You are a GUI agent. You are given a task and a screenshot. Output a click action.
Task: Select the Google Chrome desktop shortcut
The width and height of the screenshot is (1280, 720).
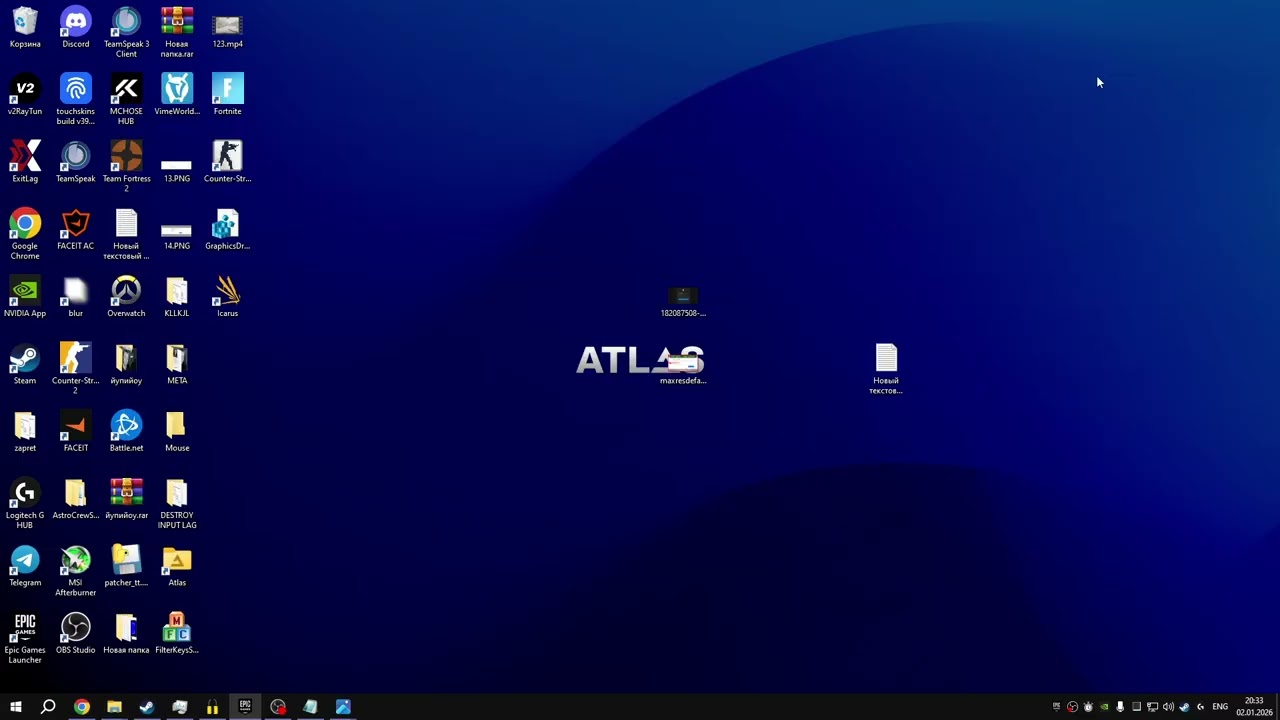click(x=25, y=234)
